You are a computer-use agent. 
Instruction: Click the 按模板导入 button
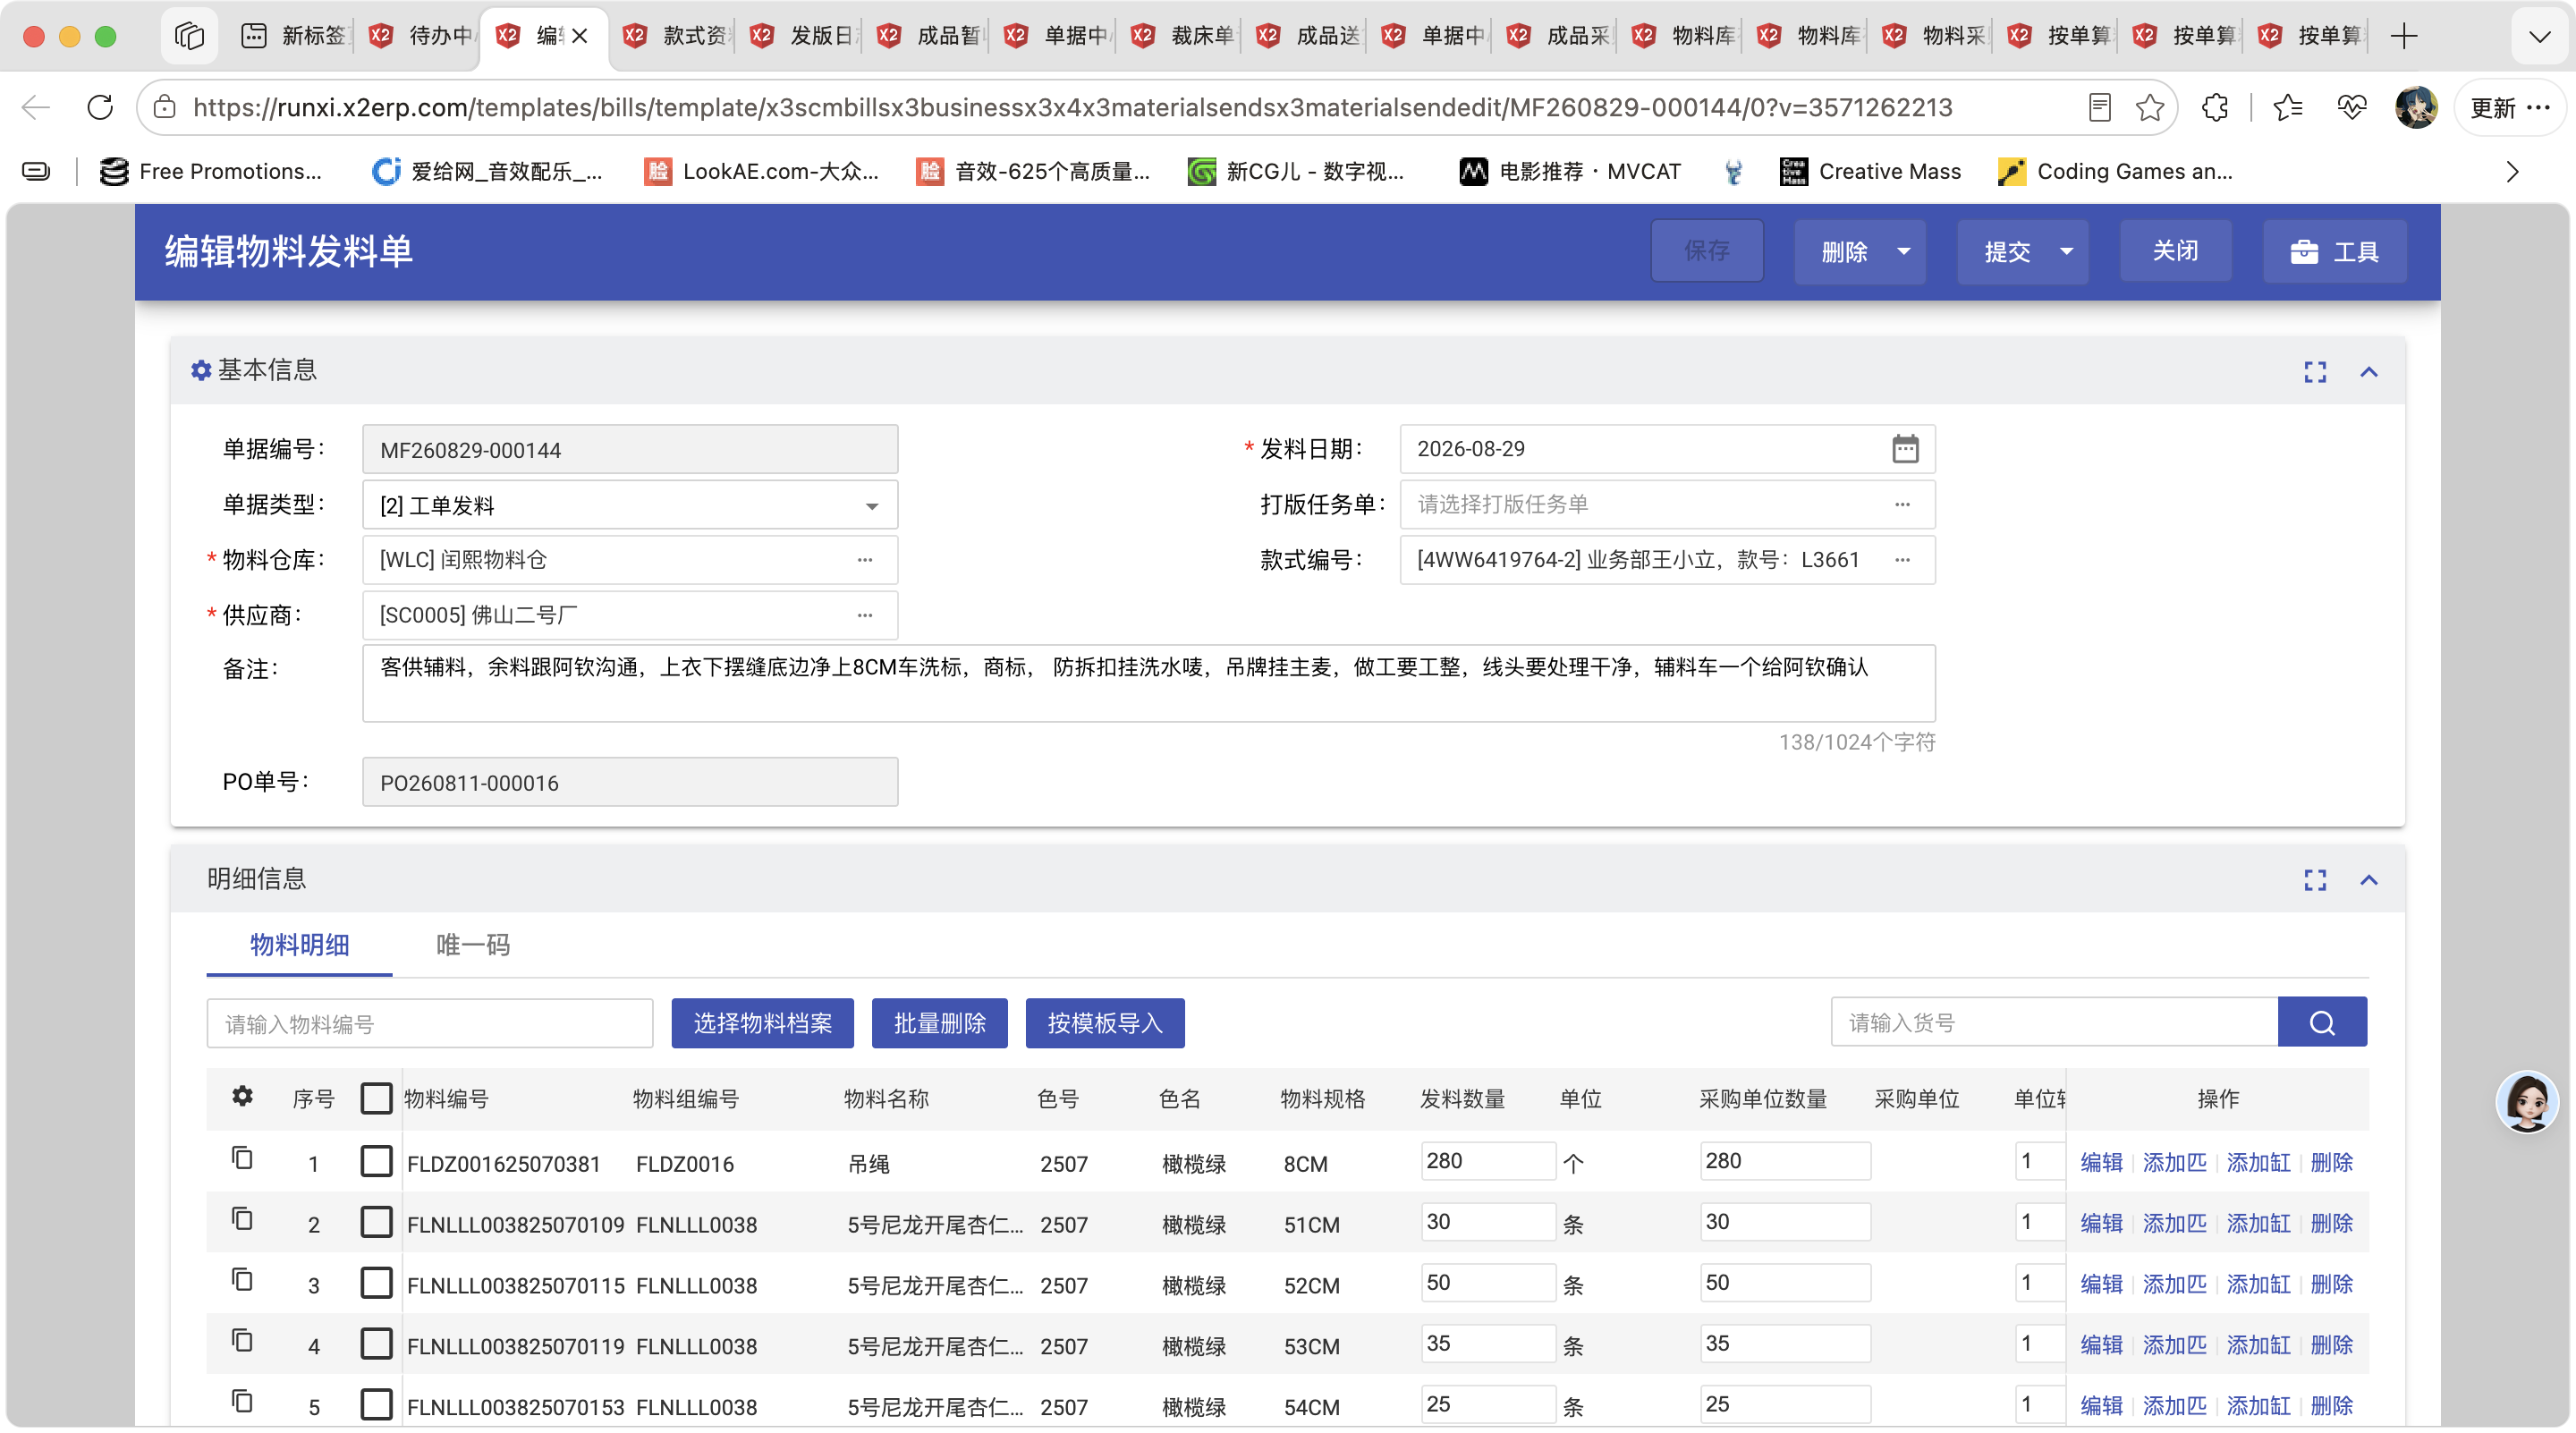click(x=1105, y=1023)
